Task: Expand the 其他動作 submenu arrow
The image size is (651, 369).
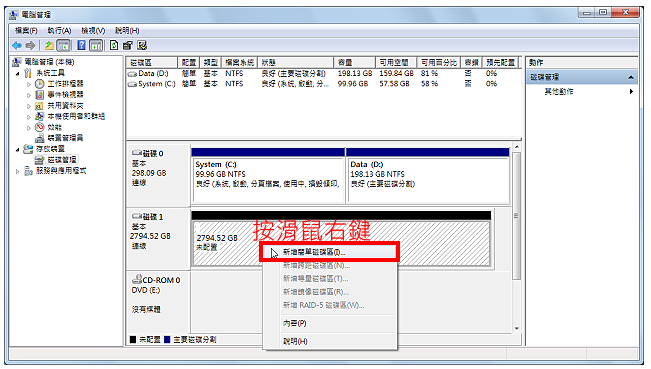Action: pyautogui.click(x=631, y=91)
